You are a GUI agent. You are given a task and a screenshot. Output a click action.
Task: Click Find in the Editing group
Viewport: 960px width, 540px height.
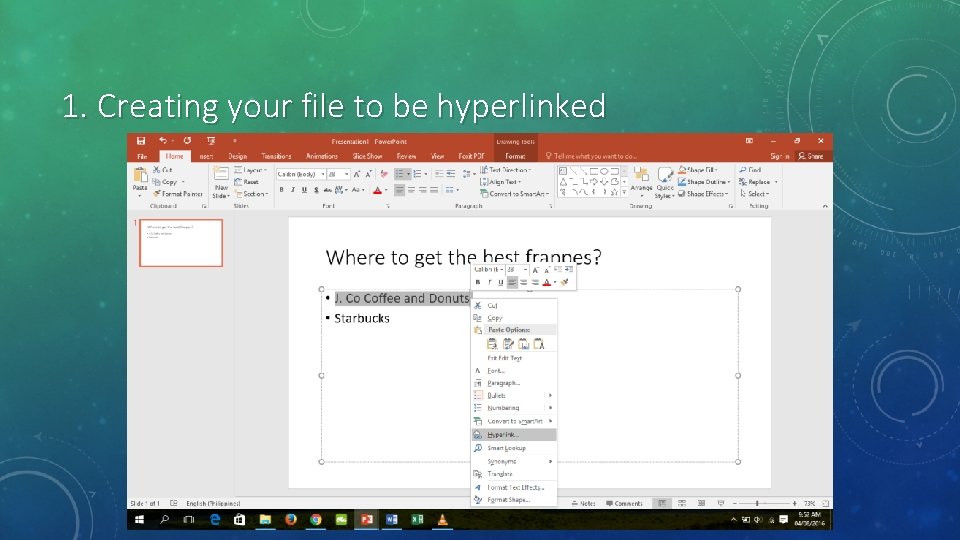point(750,170)
